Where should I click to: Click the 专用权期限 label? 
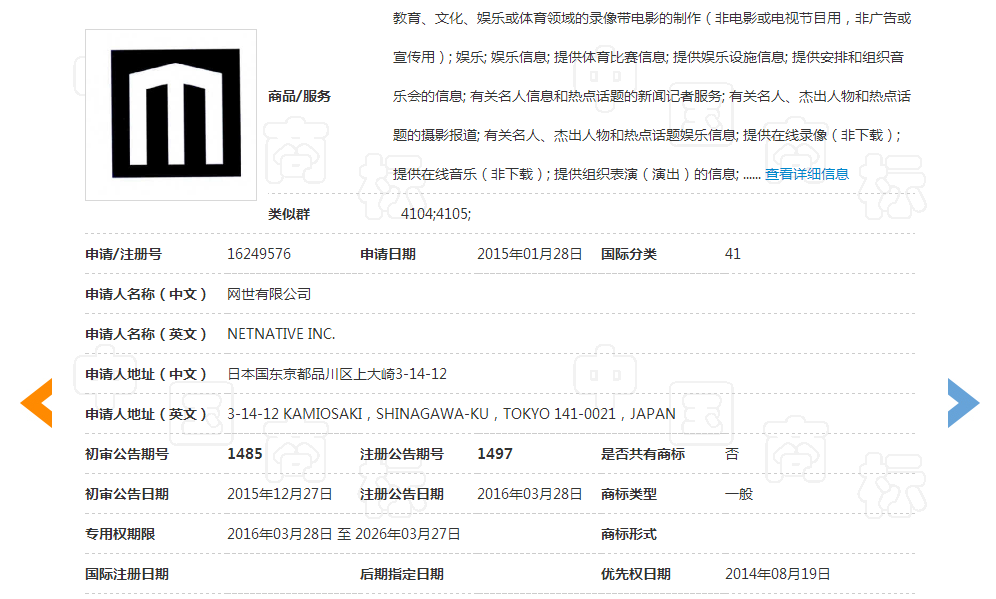click(x=120, y=534)
